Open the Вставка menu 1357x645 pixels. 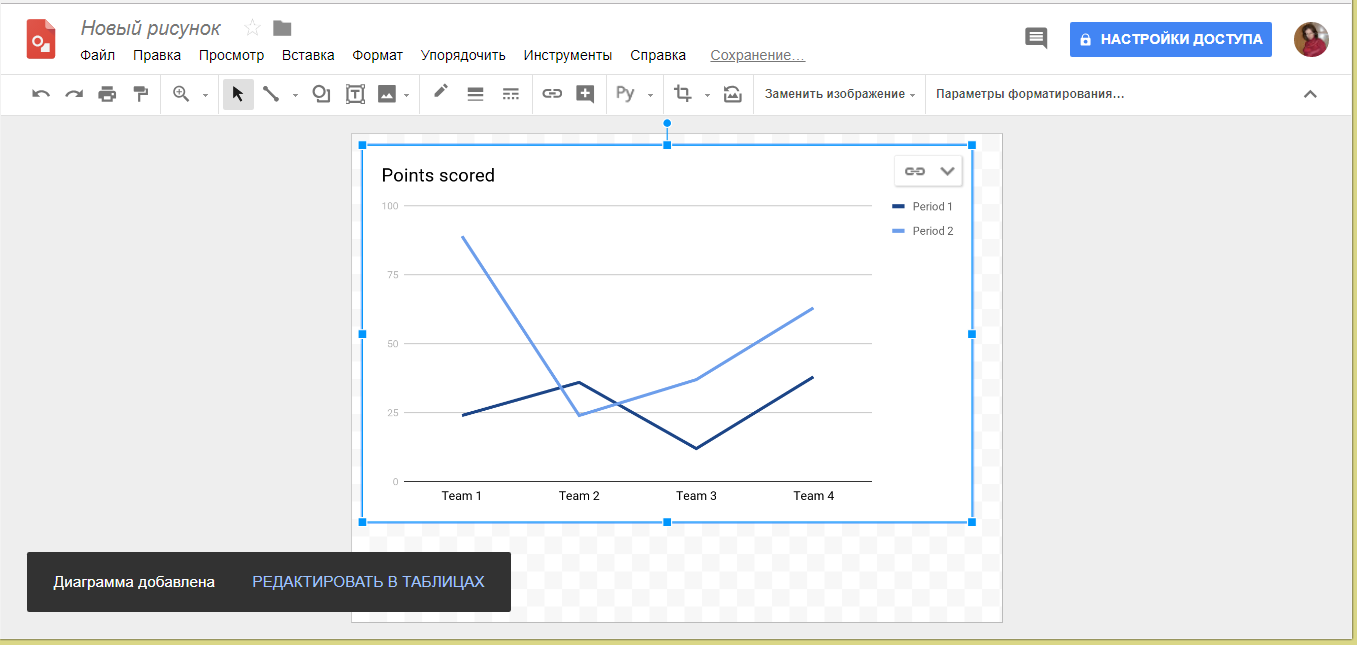pos(308,55)
